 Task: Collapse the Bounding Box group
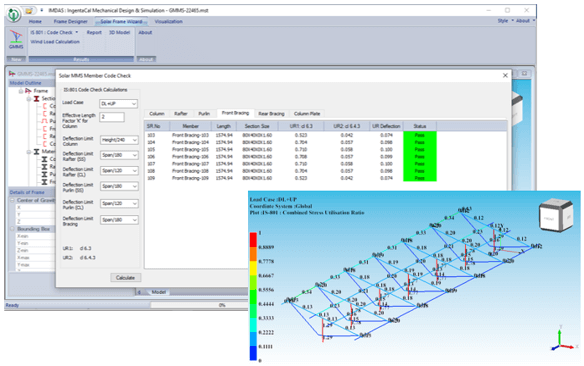[x=12, y=229]
